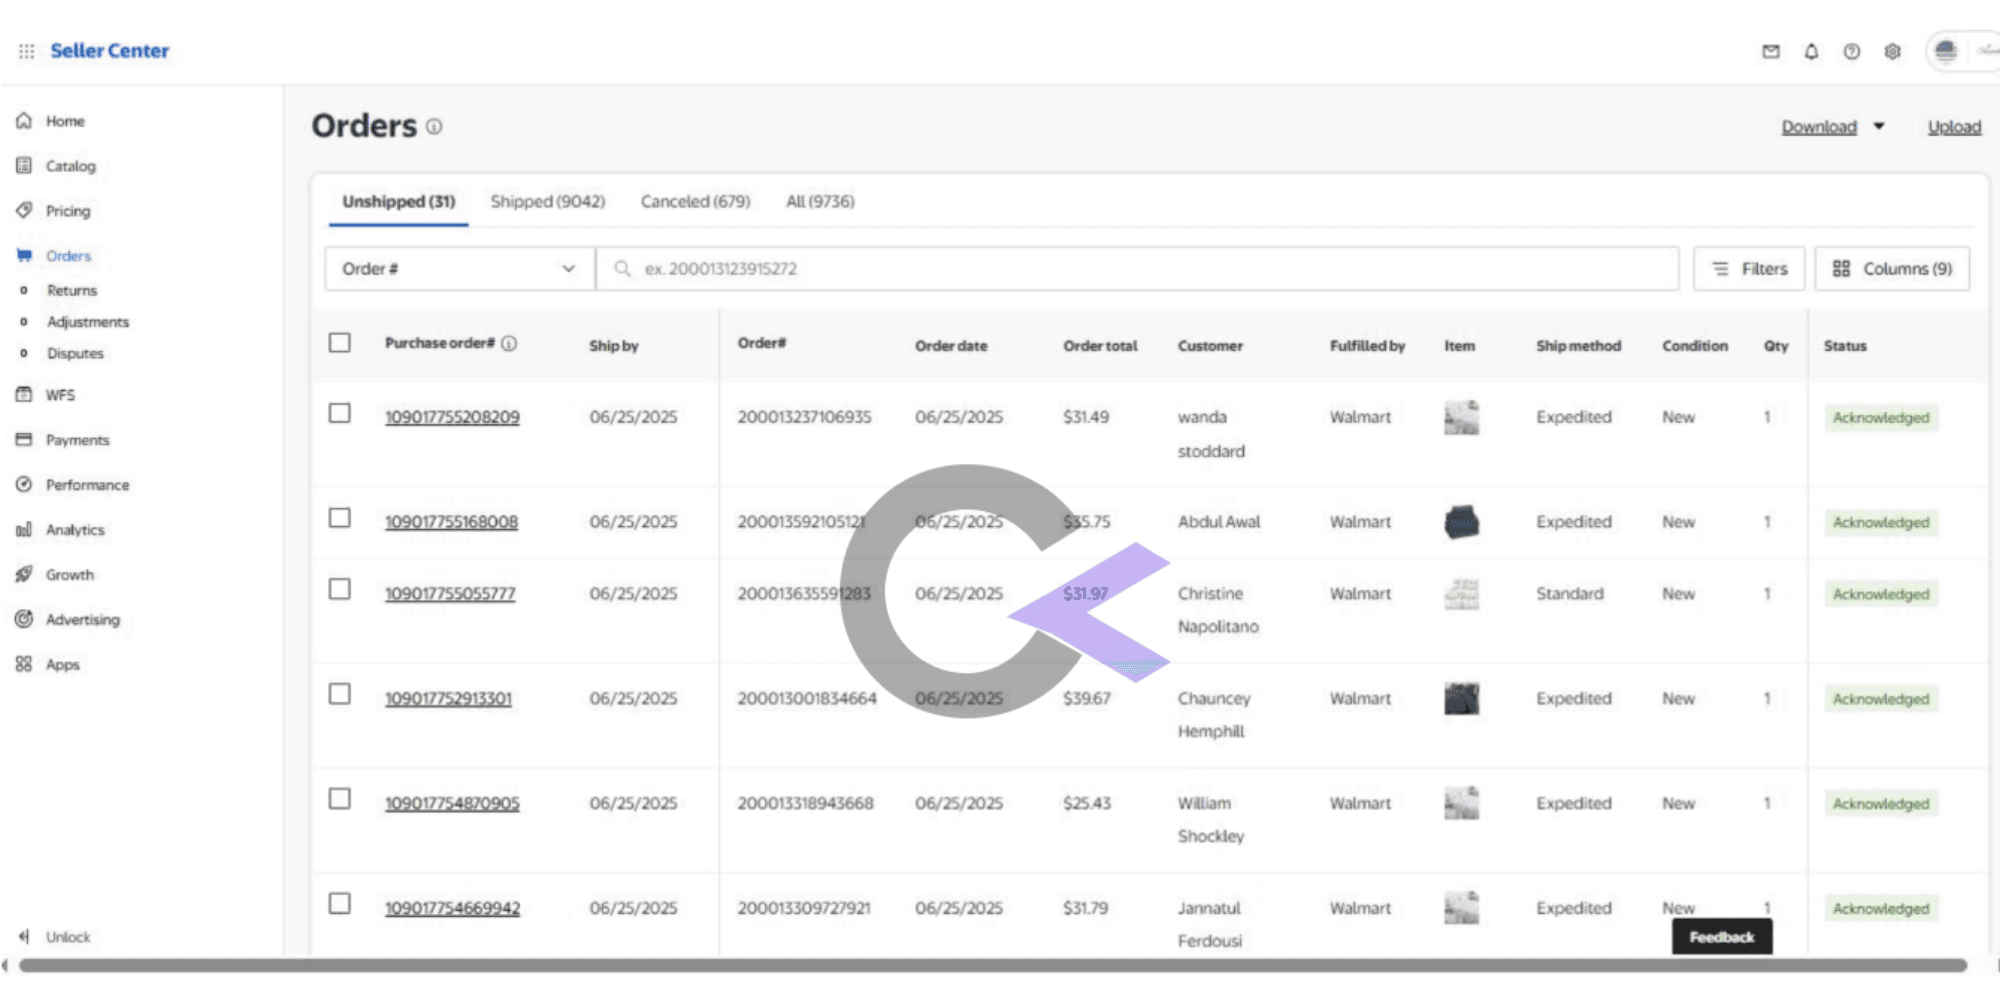Check the box for order 109017754870905
Image resolution: width=2000 pixels, height=1000 pixels.
[340, 799]
